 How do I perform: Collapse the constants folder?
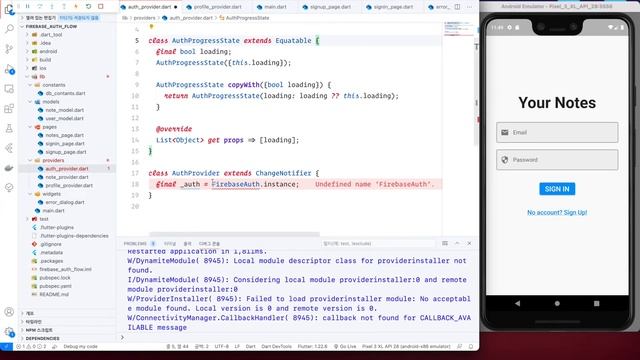pyautogui.click(x=53, y=85)
